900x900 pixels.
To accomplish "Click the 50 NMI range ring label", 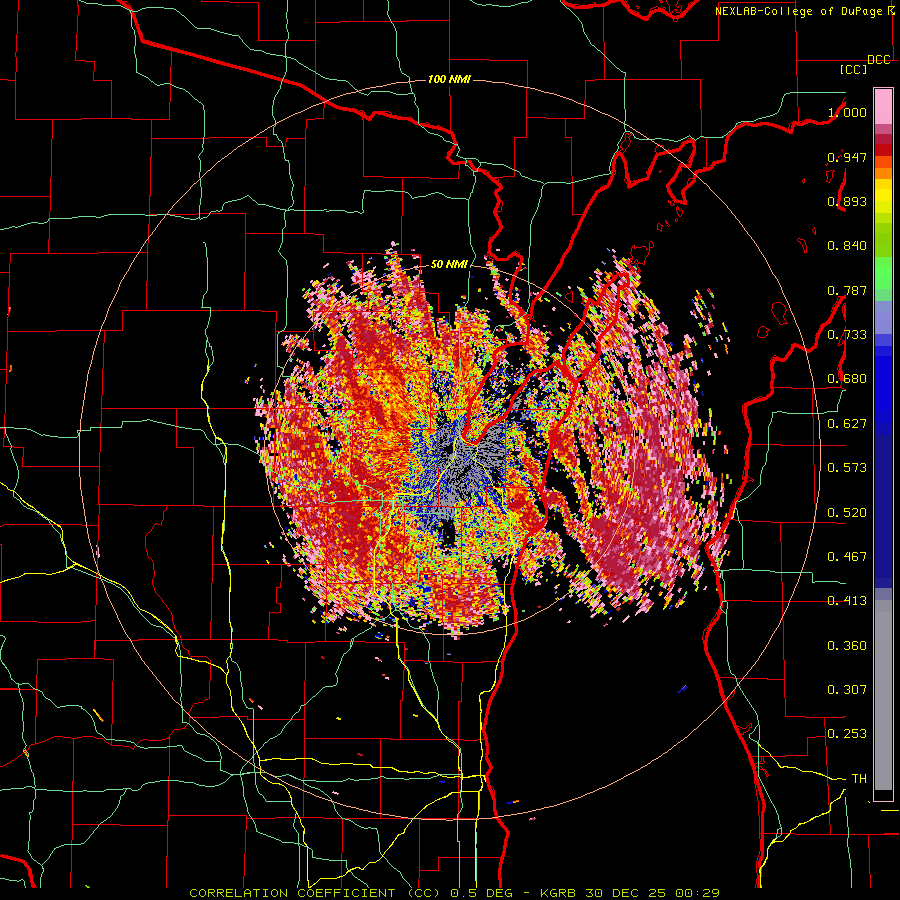I will (x=449, y=264).
